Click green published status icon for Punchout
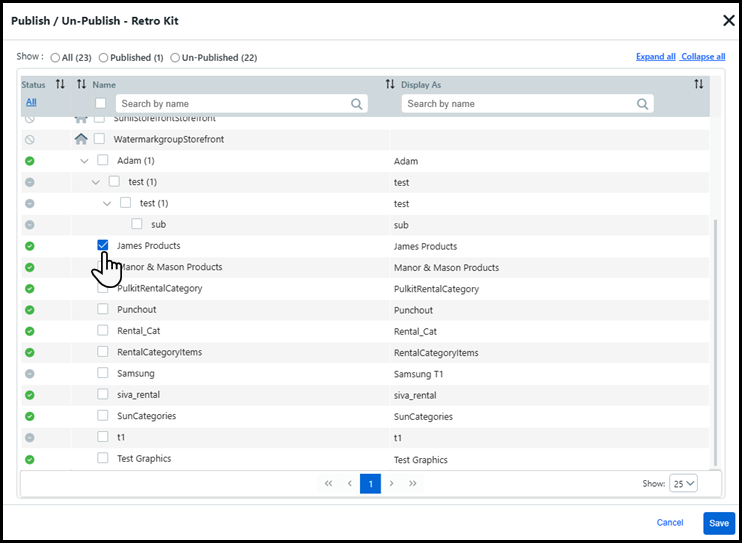 pyautogui.click(x=30, y=310)
